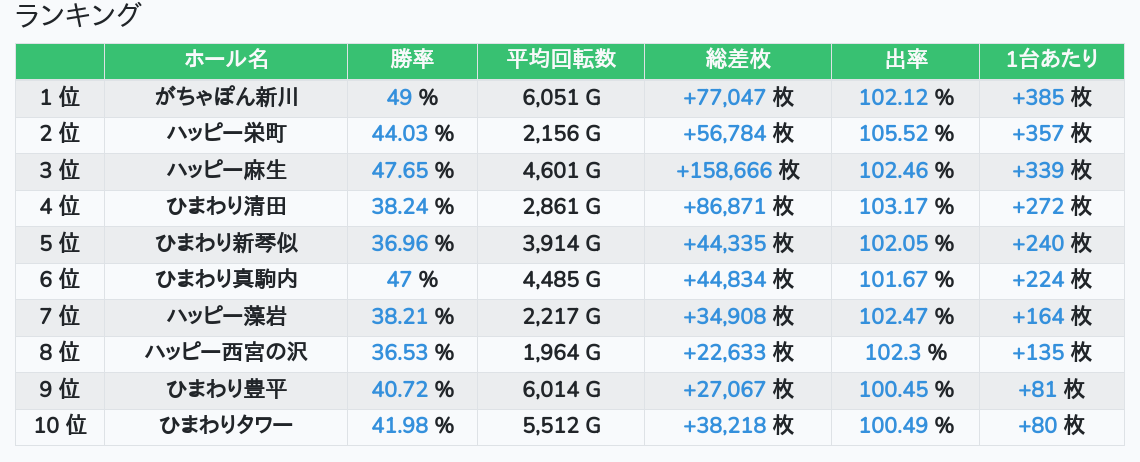The height and width of the screenshot is (462, 1140).
Task: Click the 平均回転数 column header
Action: (561, 60)
